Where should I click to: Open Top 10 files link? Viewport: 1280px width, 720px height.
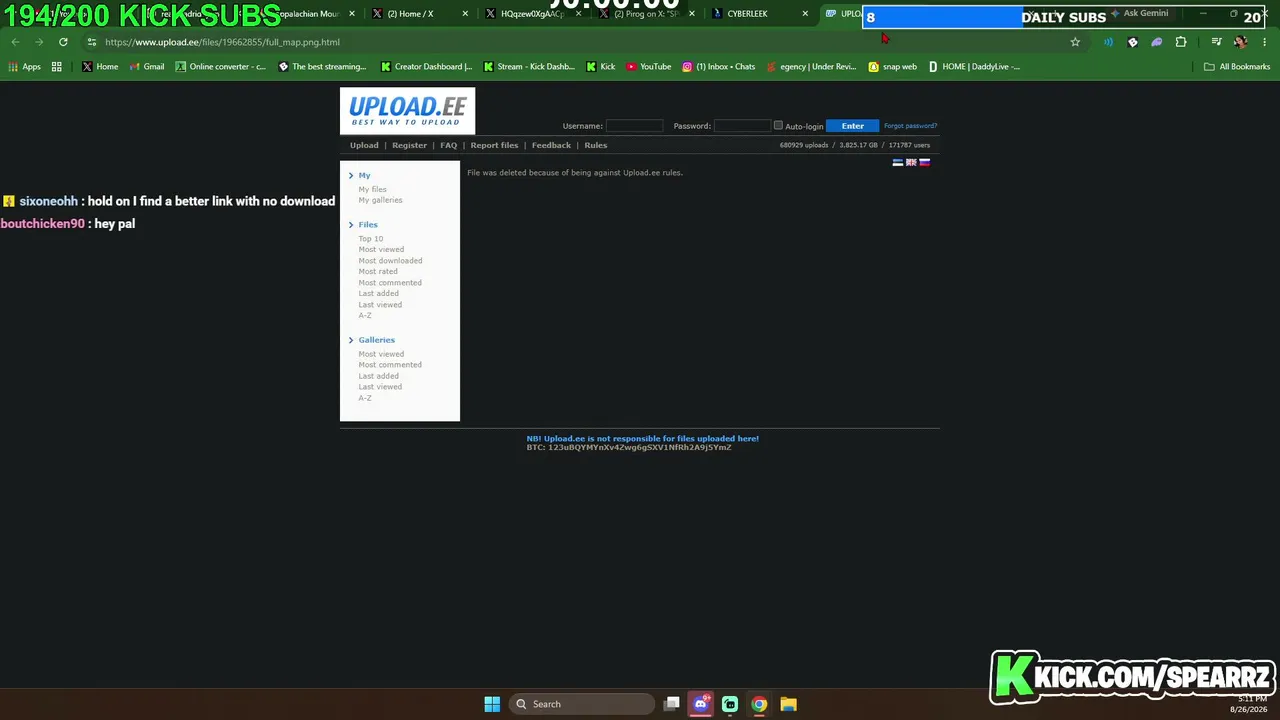click(x=370, y=239)
